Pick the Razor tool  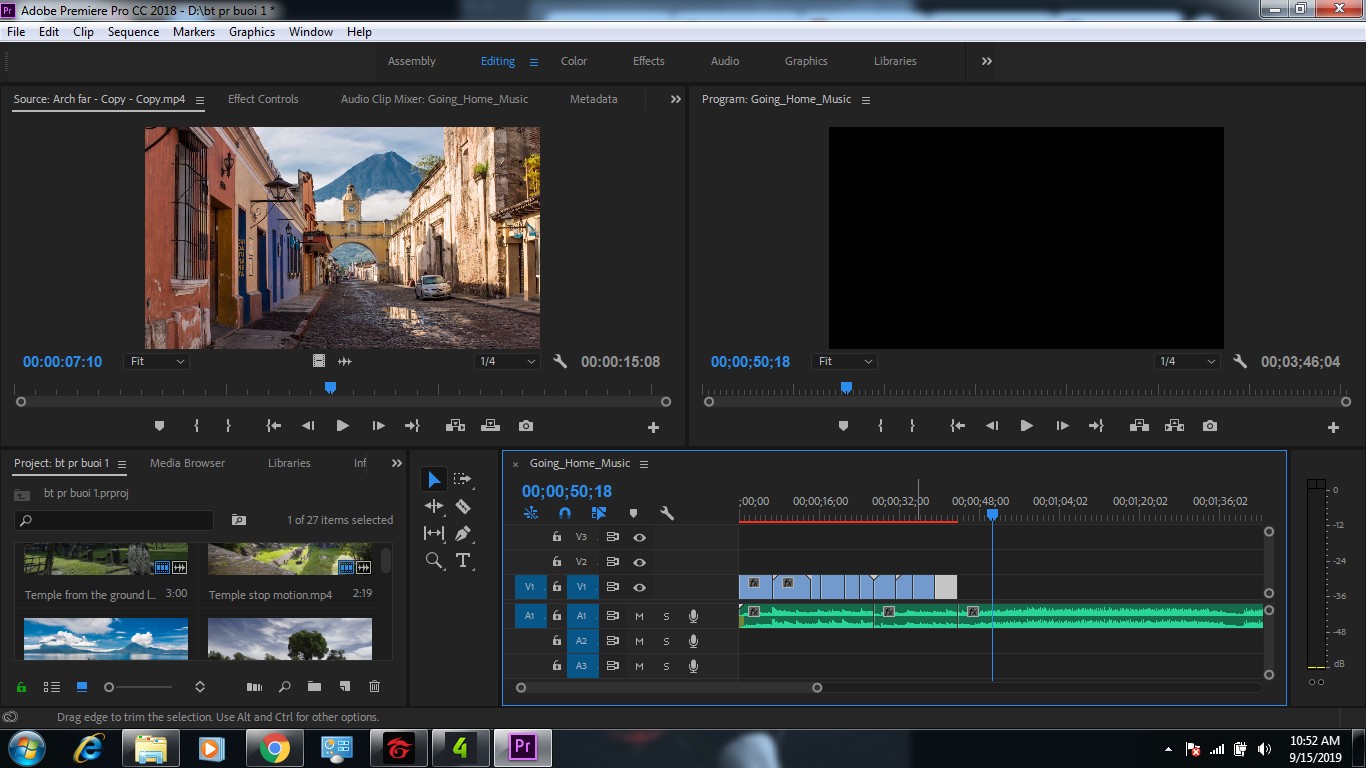click(463, 507)
